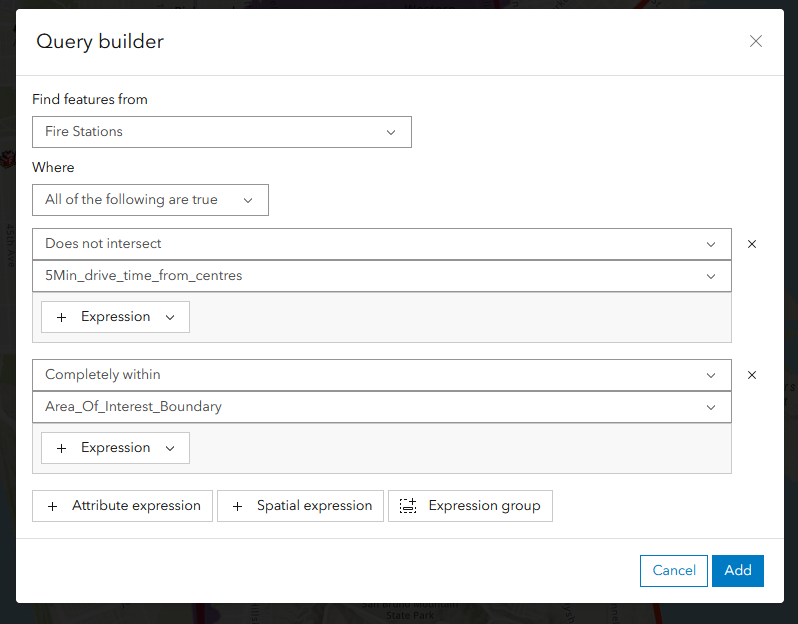Choose a different layer than Area_Of_Interest_Boundary
Screen dimensions: 798x624
(x=381, y=407)
